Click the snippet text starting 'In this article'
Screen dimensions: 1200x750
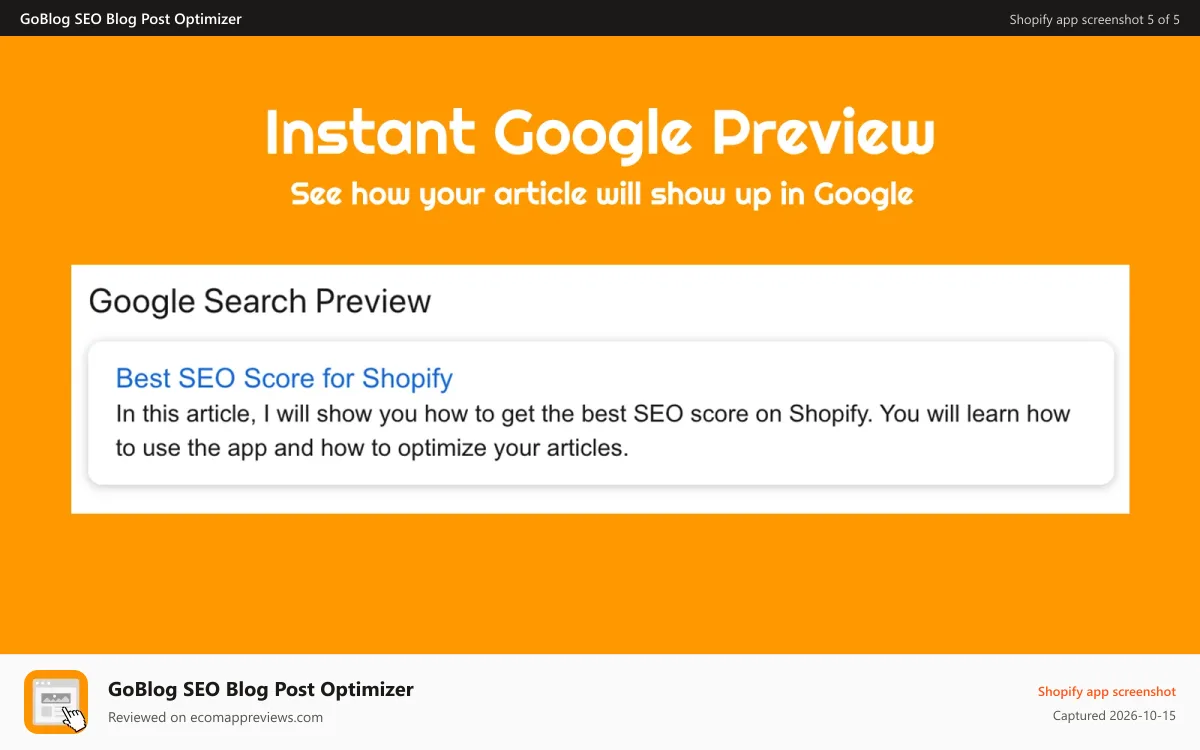(x=593, y=431)
